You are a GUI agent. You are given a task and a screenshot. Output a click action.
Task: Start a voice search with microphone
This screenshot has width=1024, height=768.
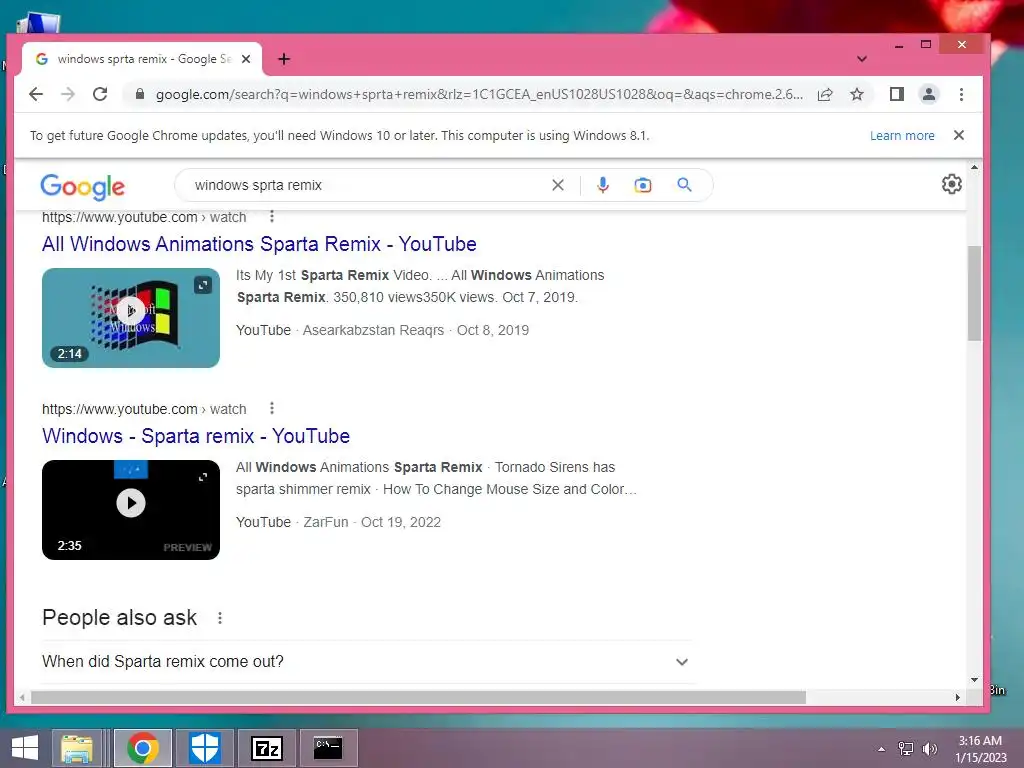pos(603,185)
